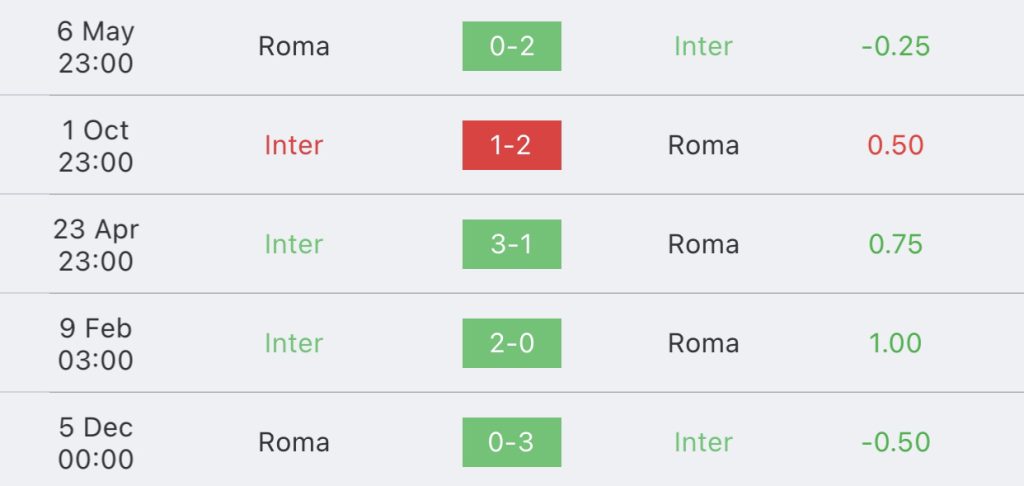The width and height of the screenshot is (1024, 486).
Task: Select red Inter team on 1 Oct
Action: (293, 145)
